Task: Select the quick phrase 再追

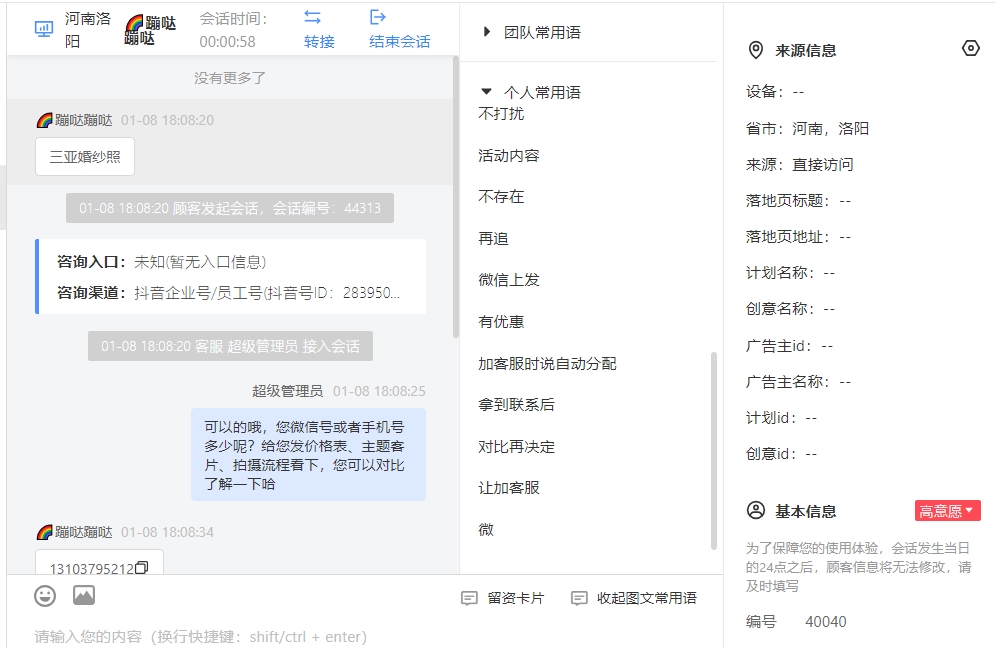Action: (x=494, y=239)
